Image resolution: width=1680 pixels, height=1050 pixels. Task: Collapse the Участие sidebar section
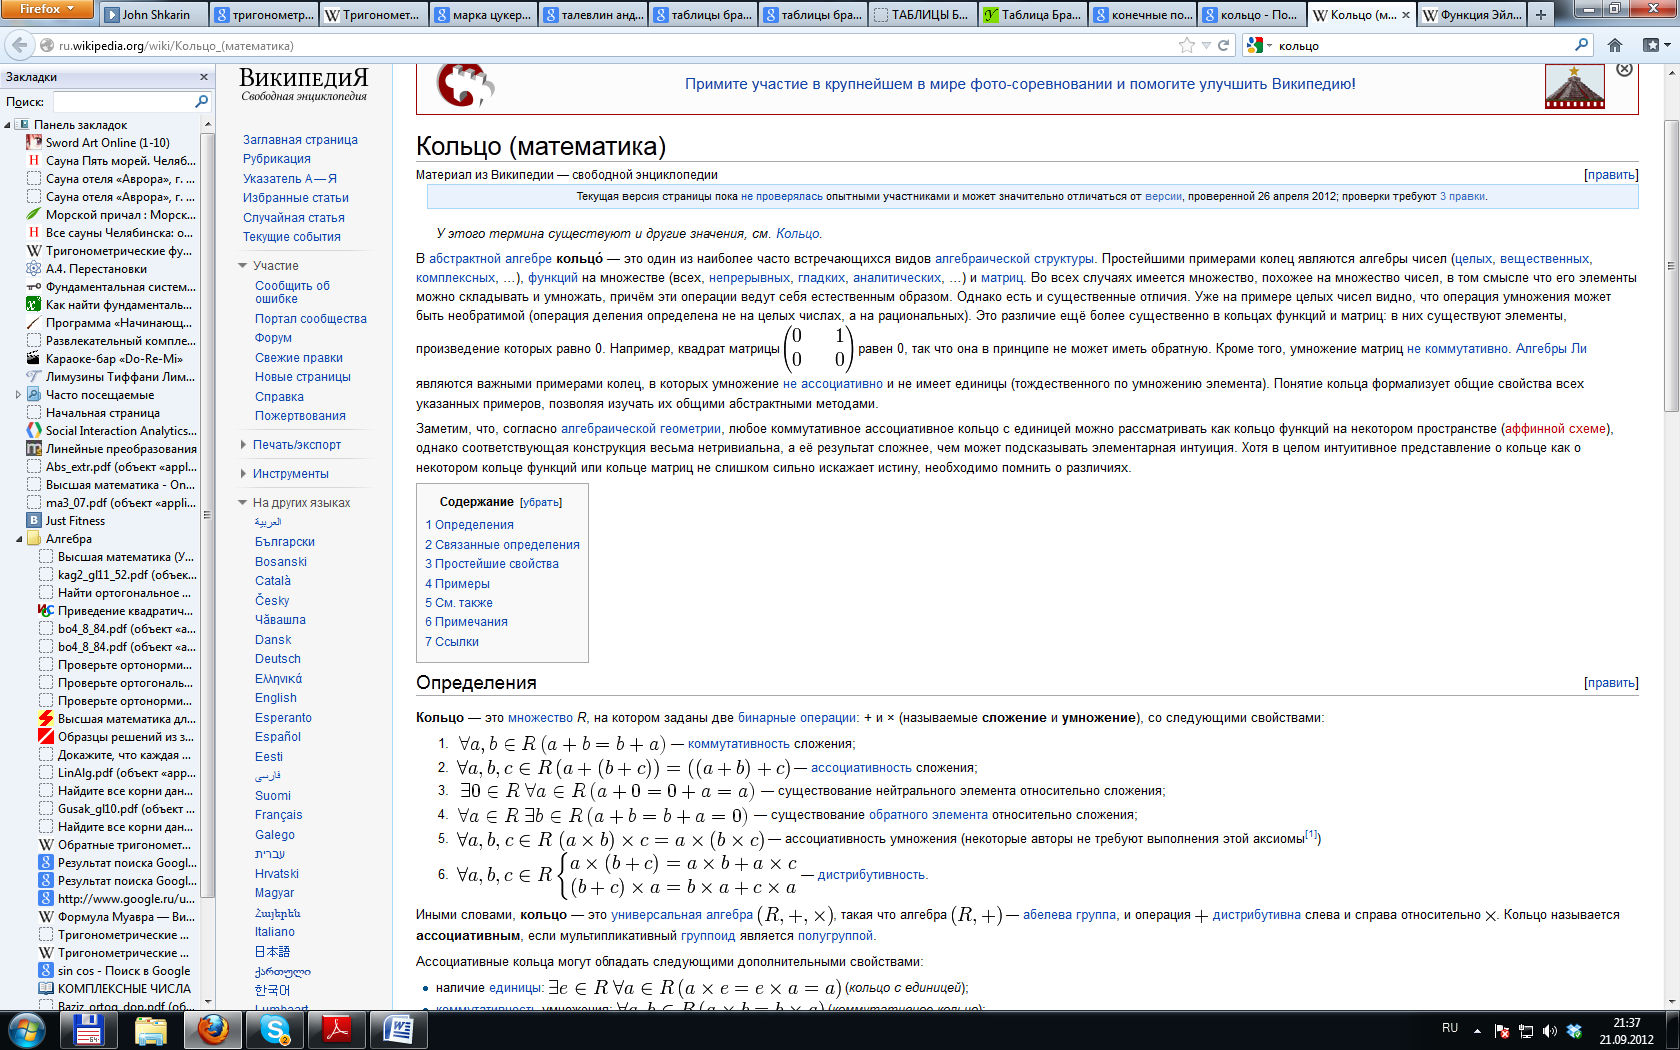click(x=243, y=266)
